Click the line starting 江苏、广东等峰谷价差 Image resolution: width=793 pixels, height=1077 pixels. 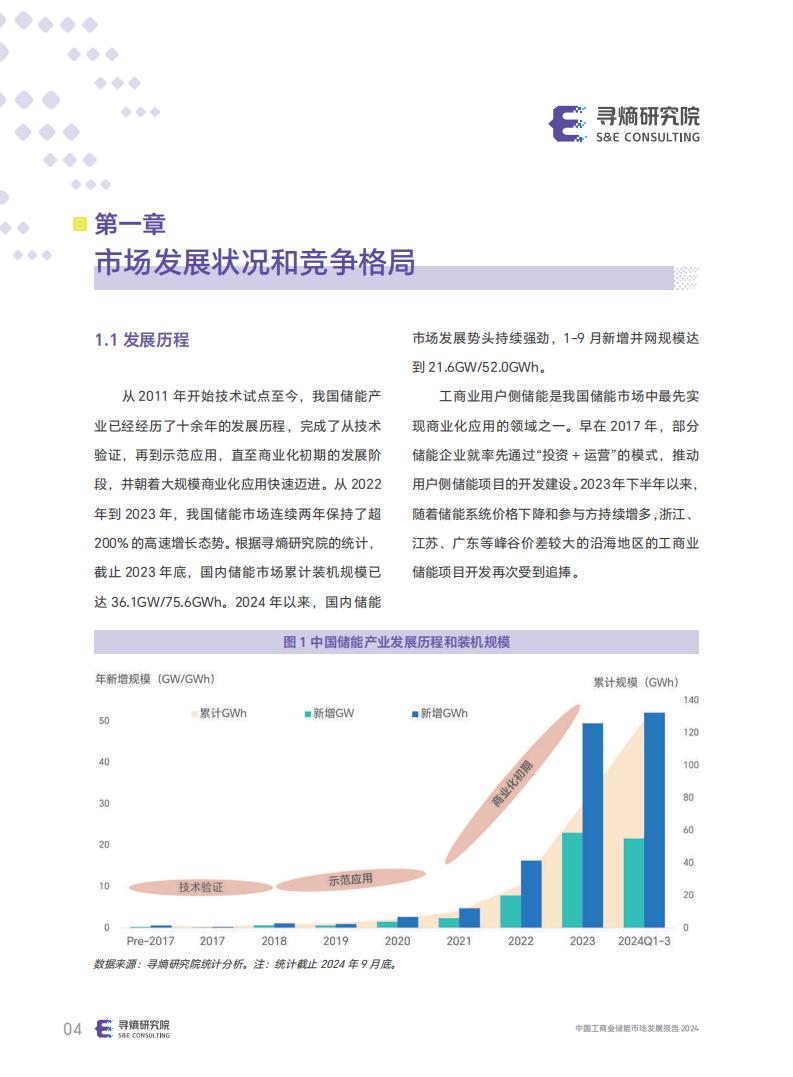(x=555, y=543)
